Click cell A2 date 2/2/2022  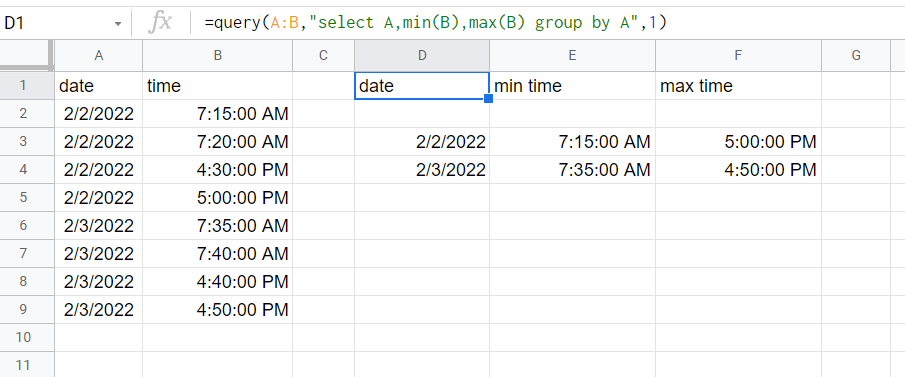pyautogui.click(x=99, y=114)
